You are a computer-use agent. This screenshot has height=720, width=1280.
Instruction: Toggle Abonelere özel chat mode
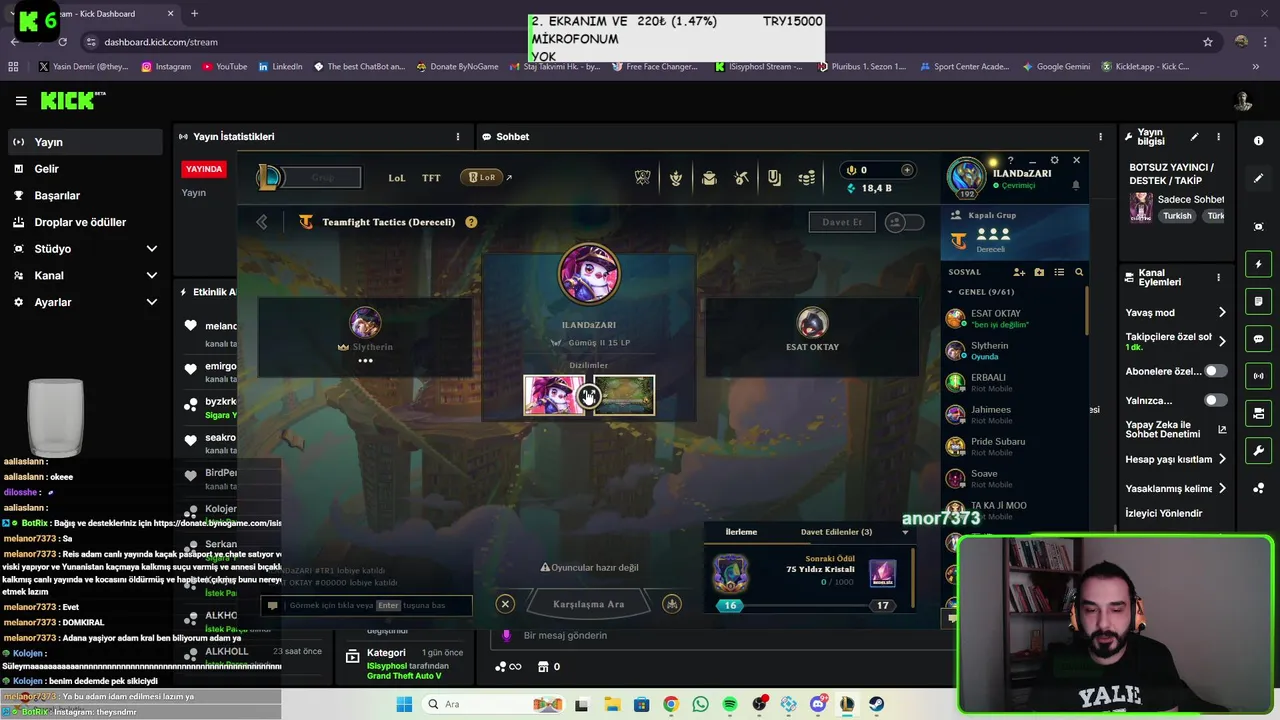pyautogui.click(x=1215, y=371)
